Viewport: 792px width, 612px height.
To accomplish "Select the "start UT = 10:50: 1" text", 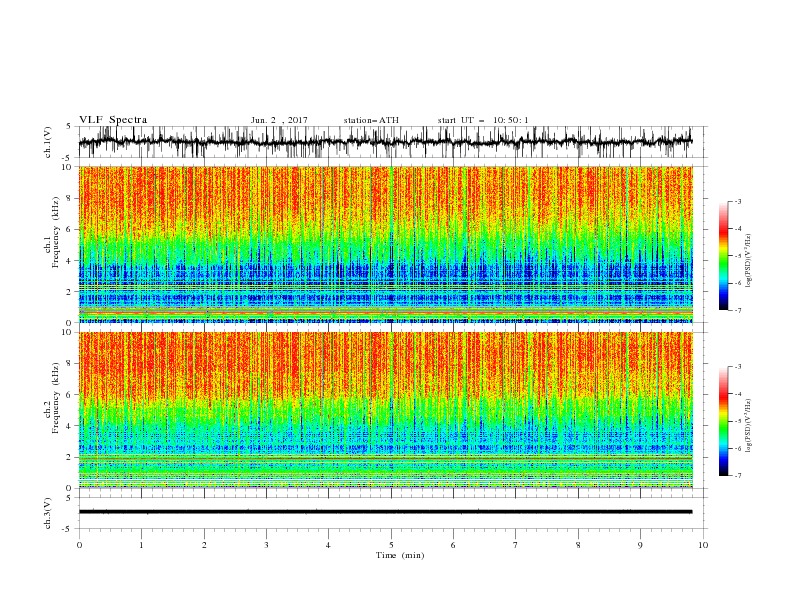I will (x=483, y=120).
